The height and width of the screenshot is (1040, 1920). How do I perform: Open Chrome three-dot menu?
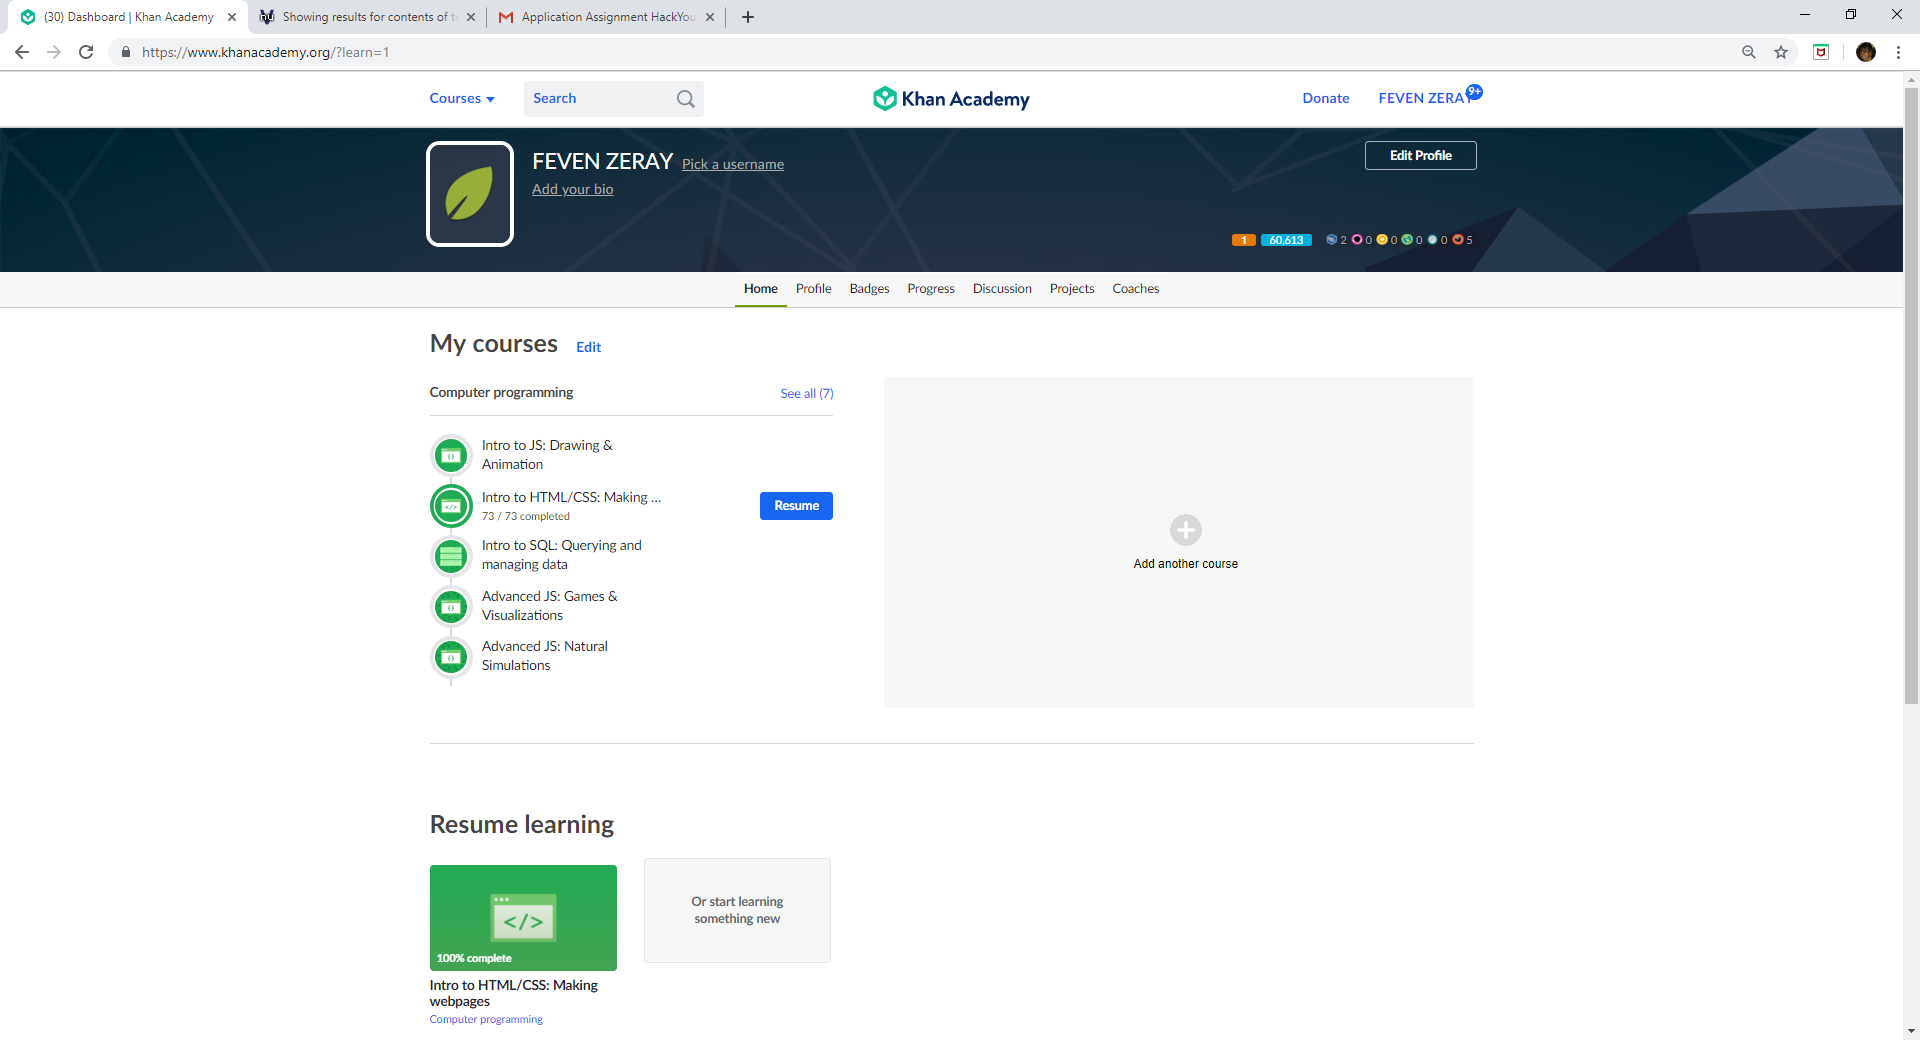pyautogui.click(x=1898, y=52)
